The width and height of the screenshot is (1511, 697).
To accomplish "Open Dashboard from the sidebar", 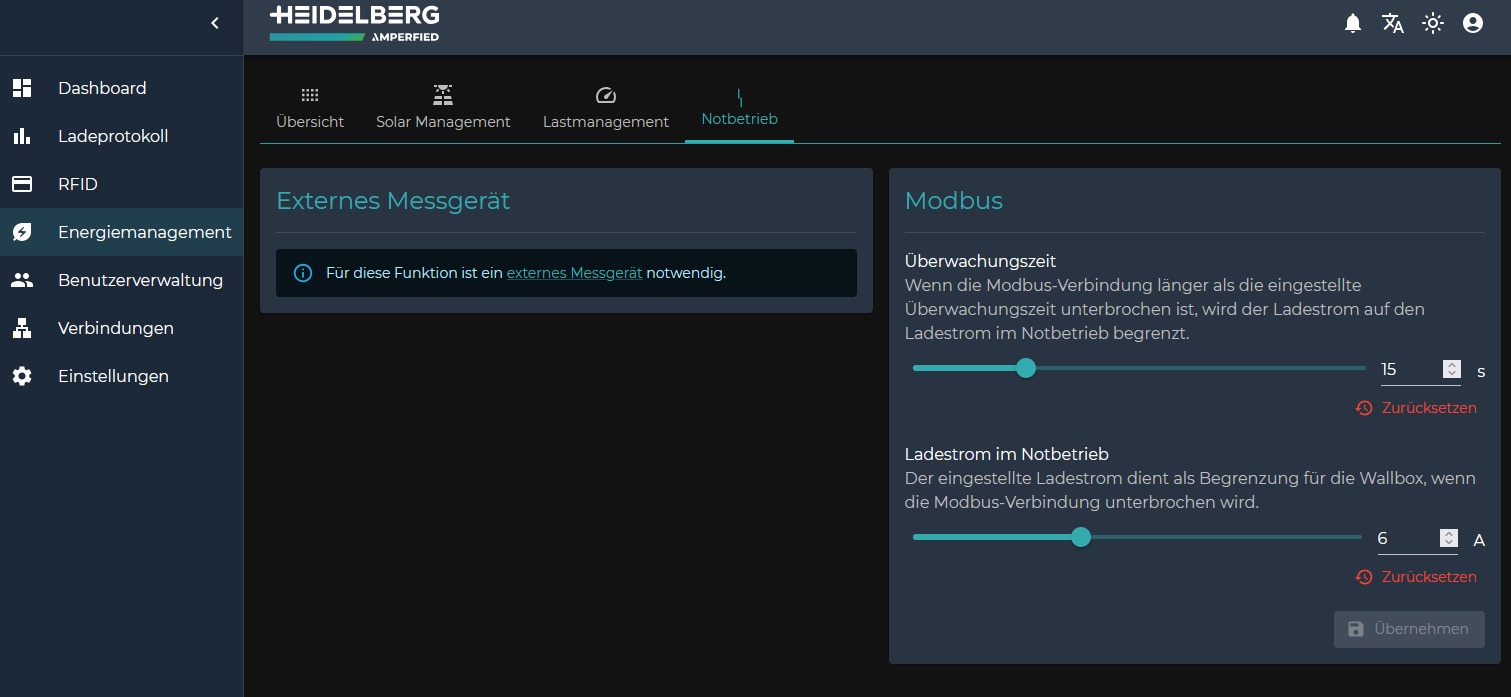I will (102, 88).
